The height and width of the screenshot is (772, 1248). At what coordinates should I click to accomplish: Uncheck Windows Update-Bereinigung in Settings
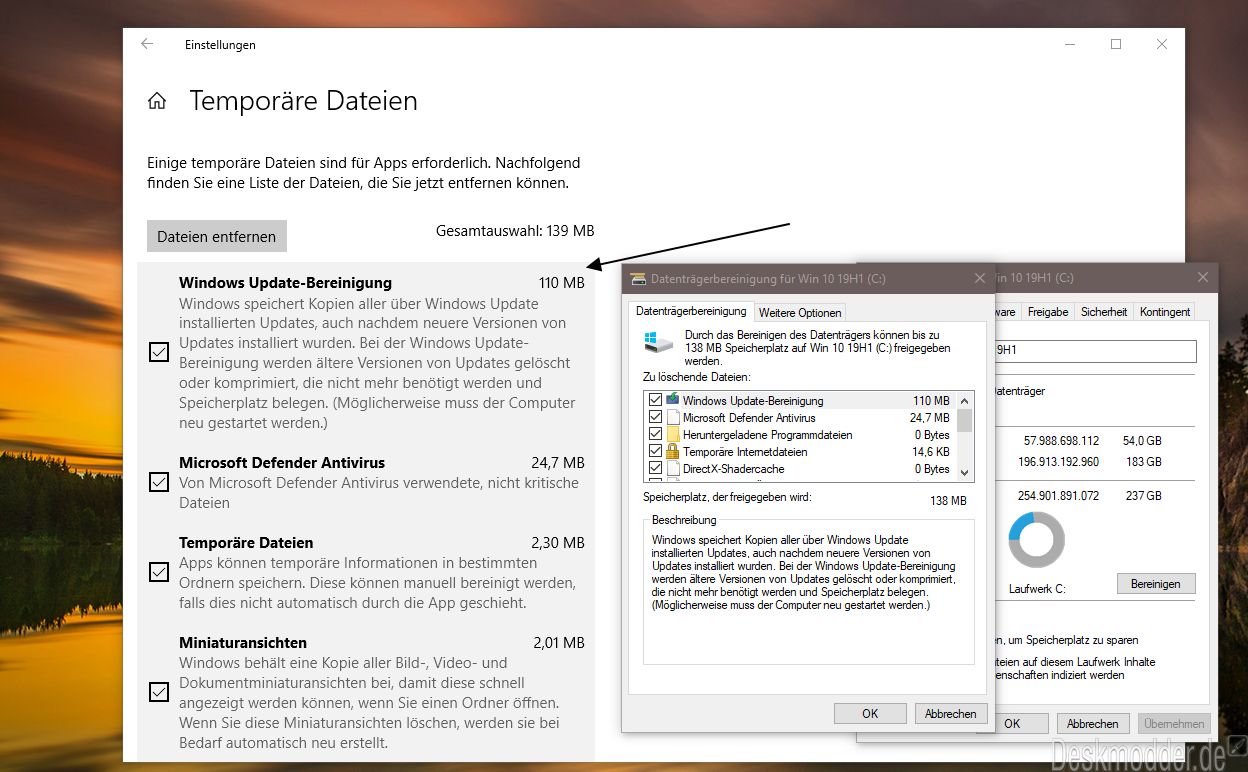tap(158, 352)
